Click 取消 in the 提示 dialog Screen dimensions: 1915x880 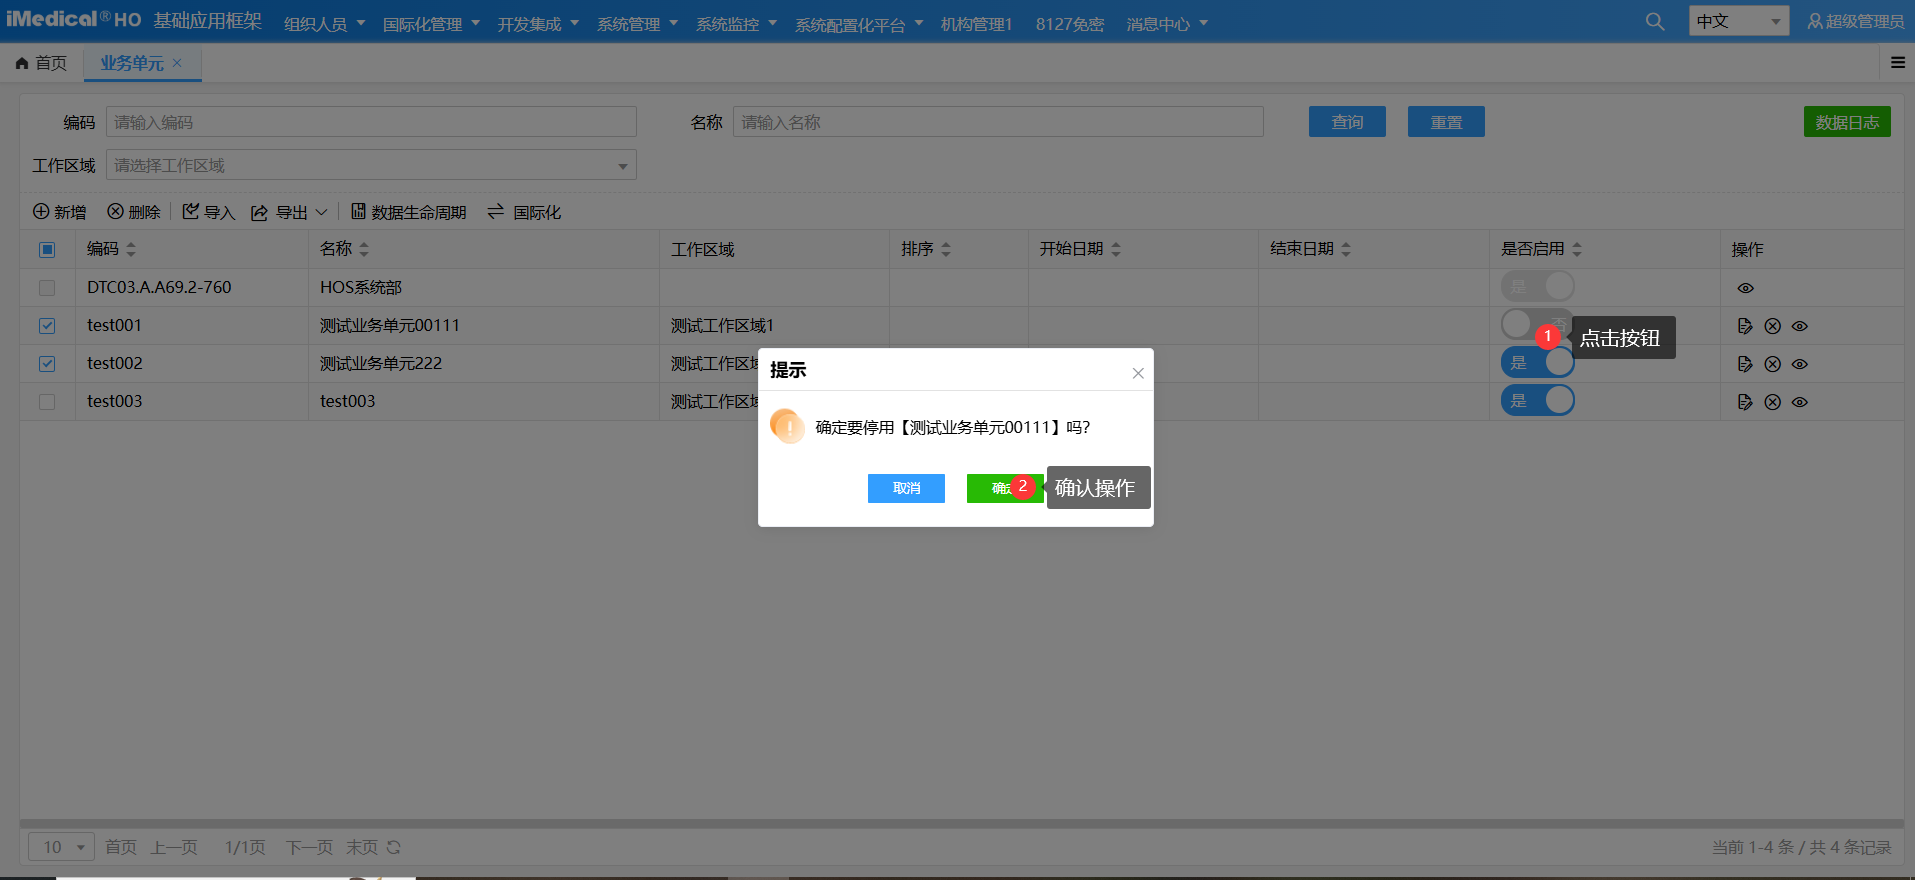[906, 488]
